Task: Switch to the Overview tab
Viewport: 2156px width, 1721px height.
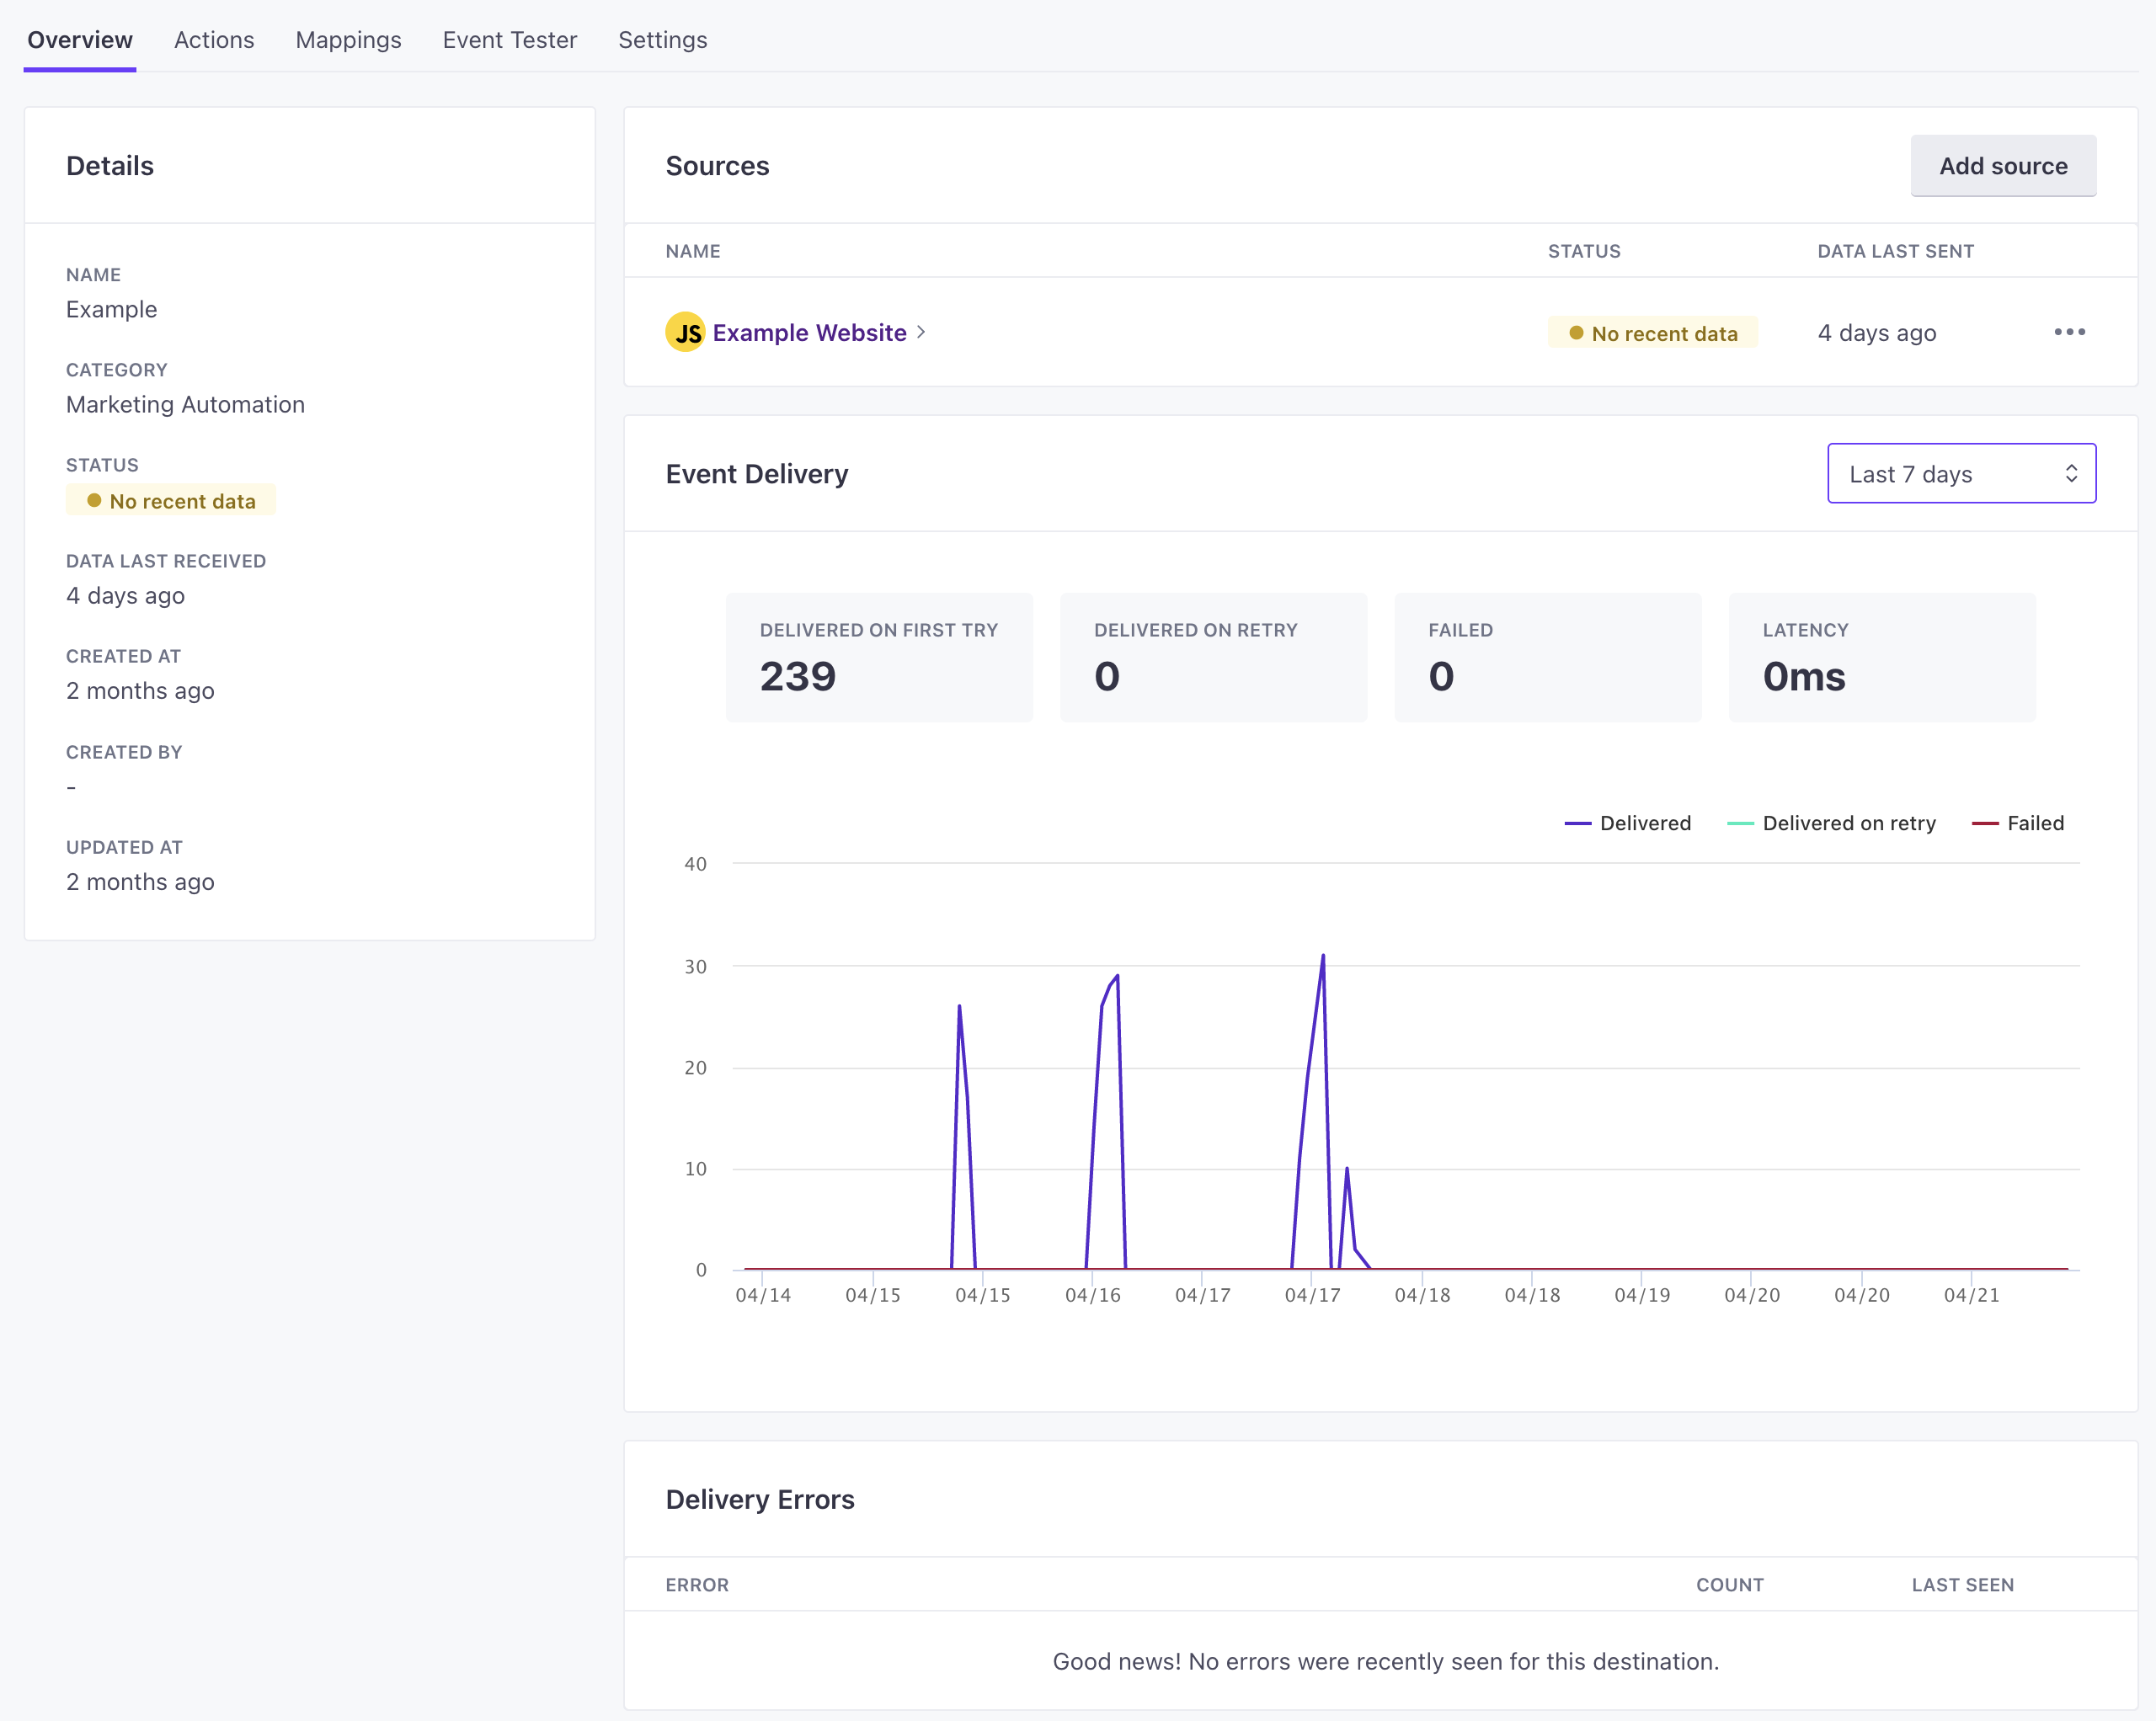Action: point(80,40)
